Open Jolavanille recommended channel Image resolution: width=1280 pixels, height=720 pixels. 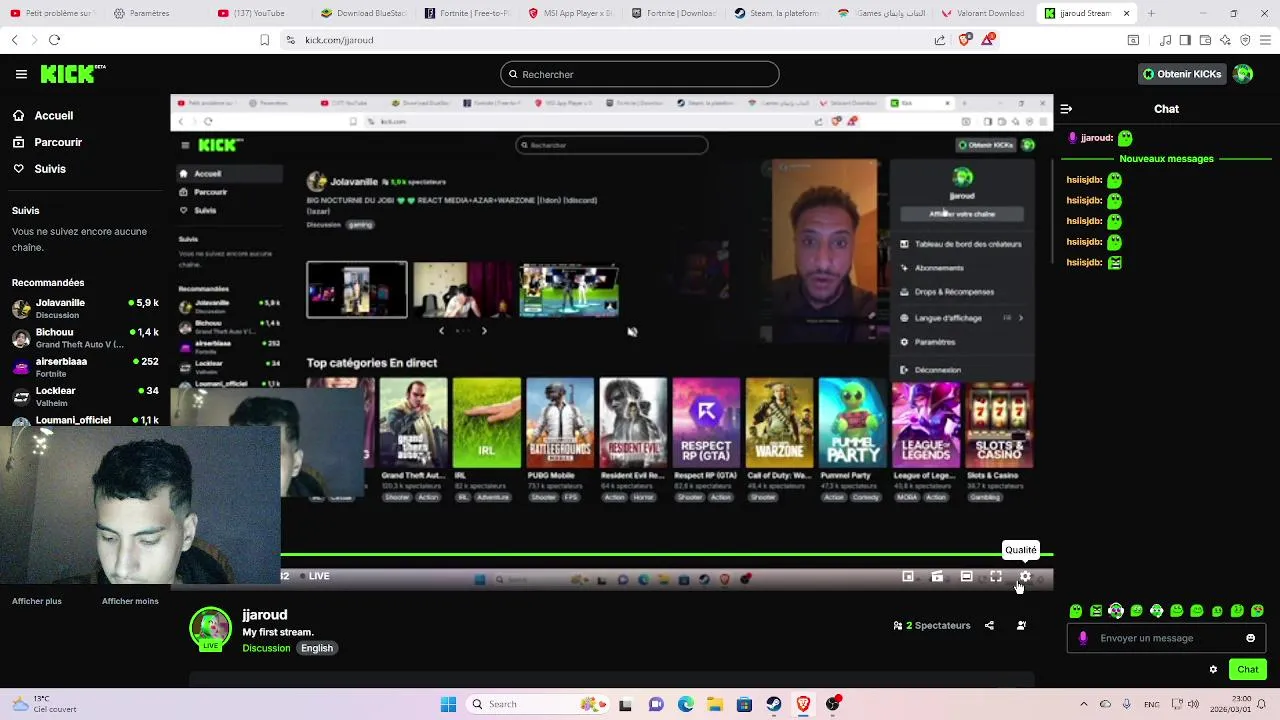click(85, 309)
